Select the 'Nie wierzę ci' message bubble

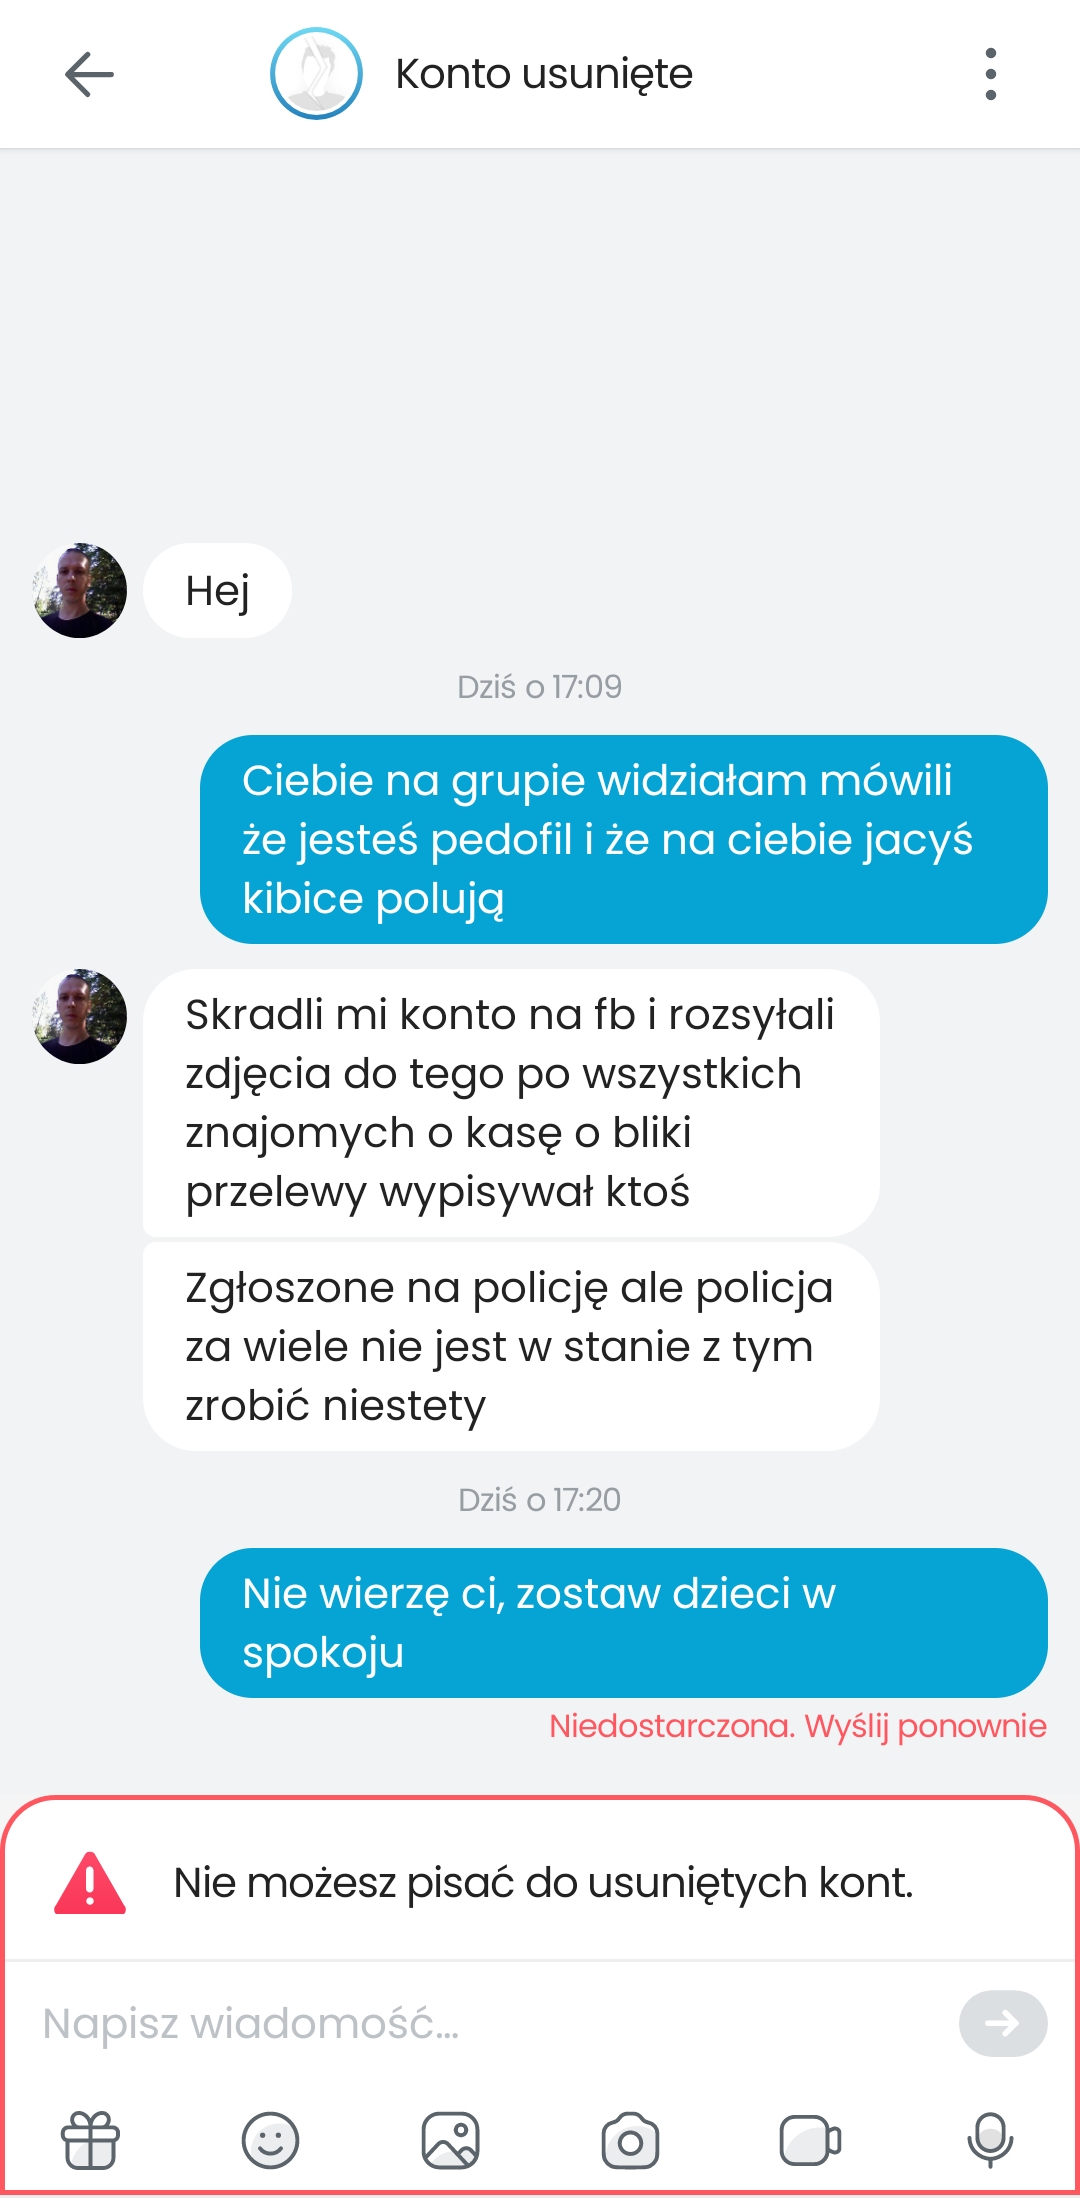point(624,1623)
